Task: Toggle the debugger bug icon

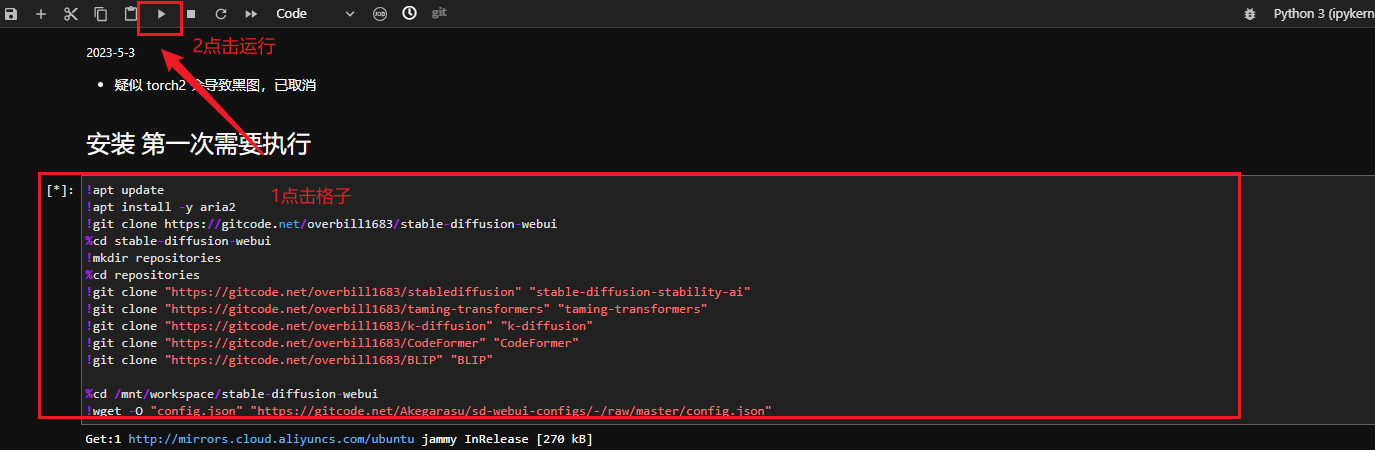Action: pos(1249,14)
